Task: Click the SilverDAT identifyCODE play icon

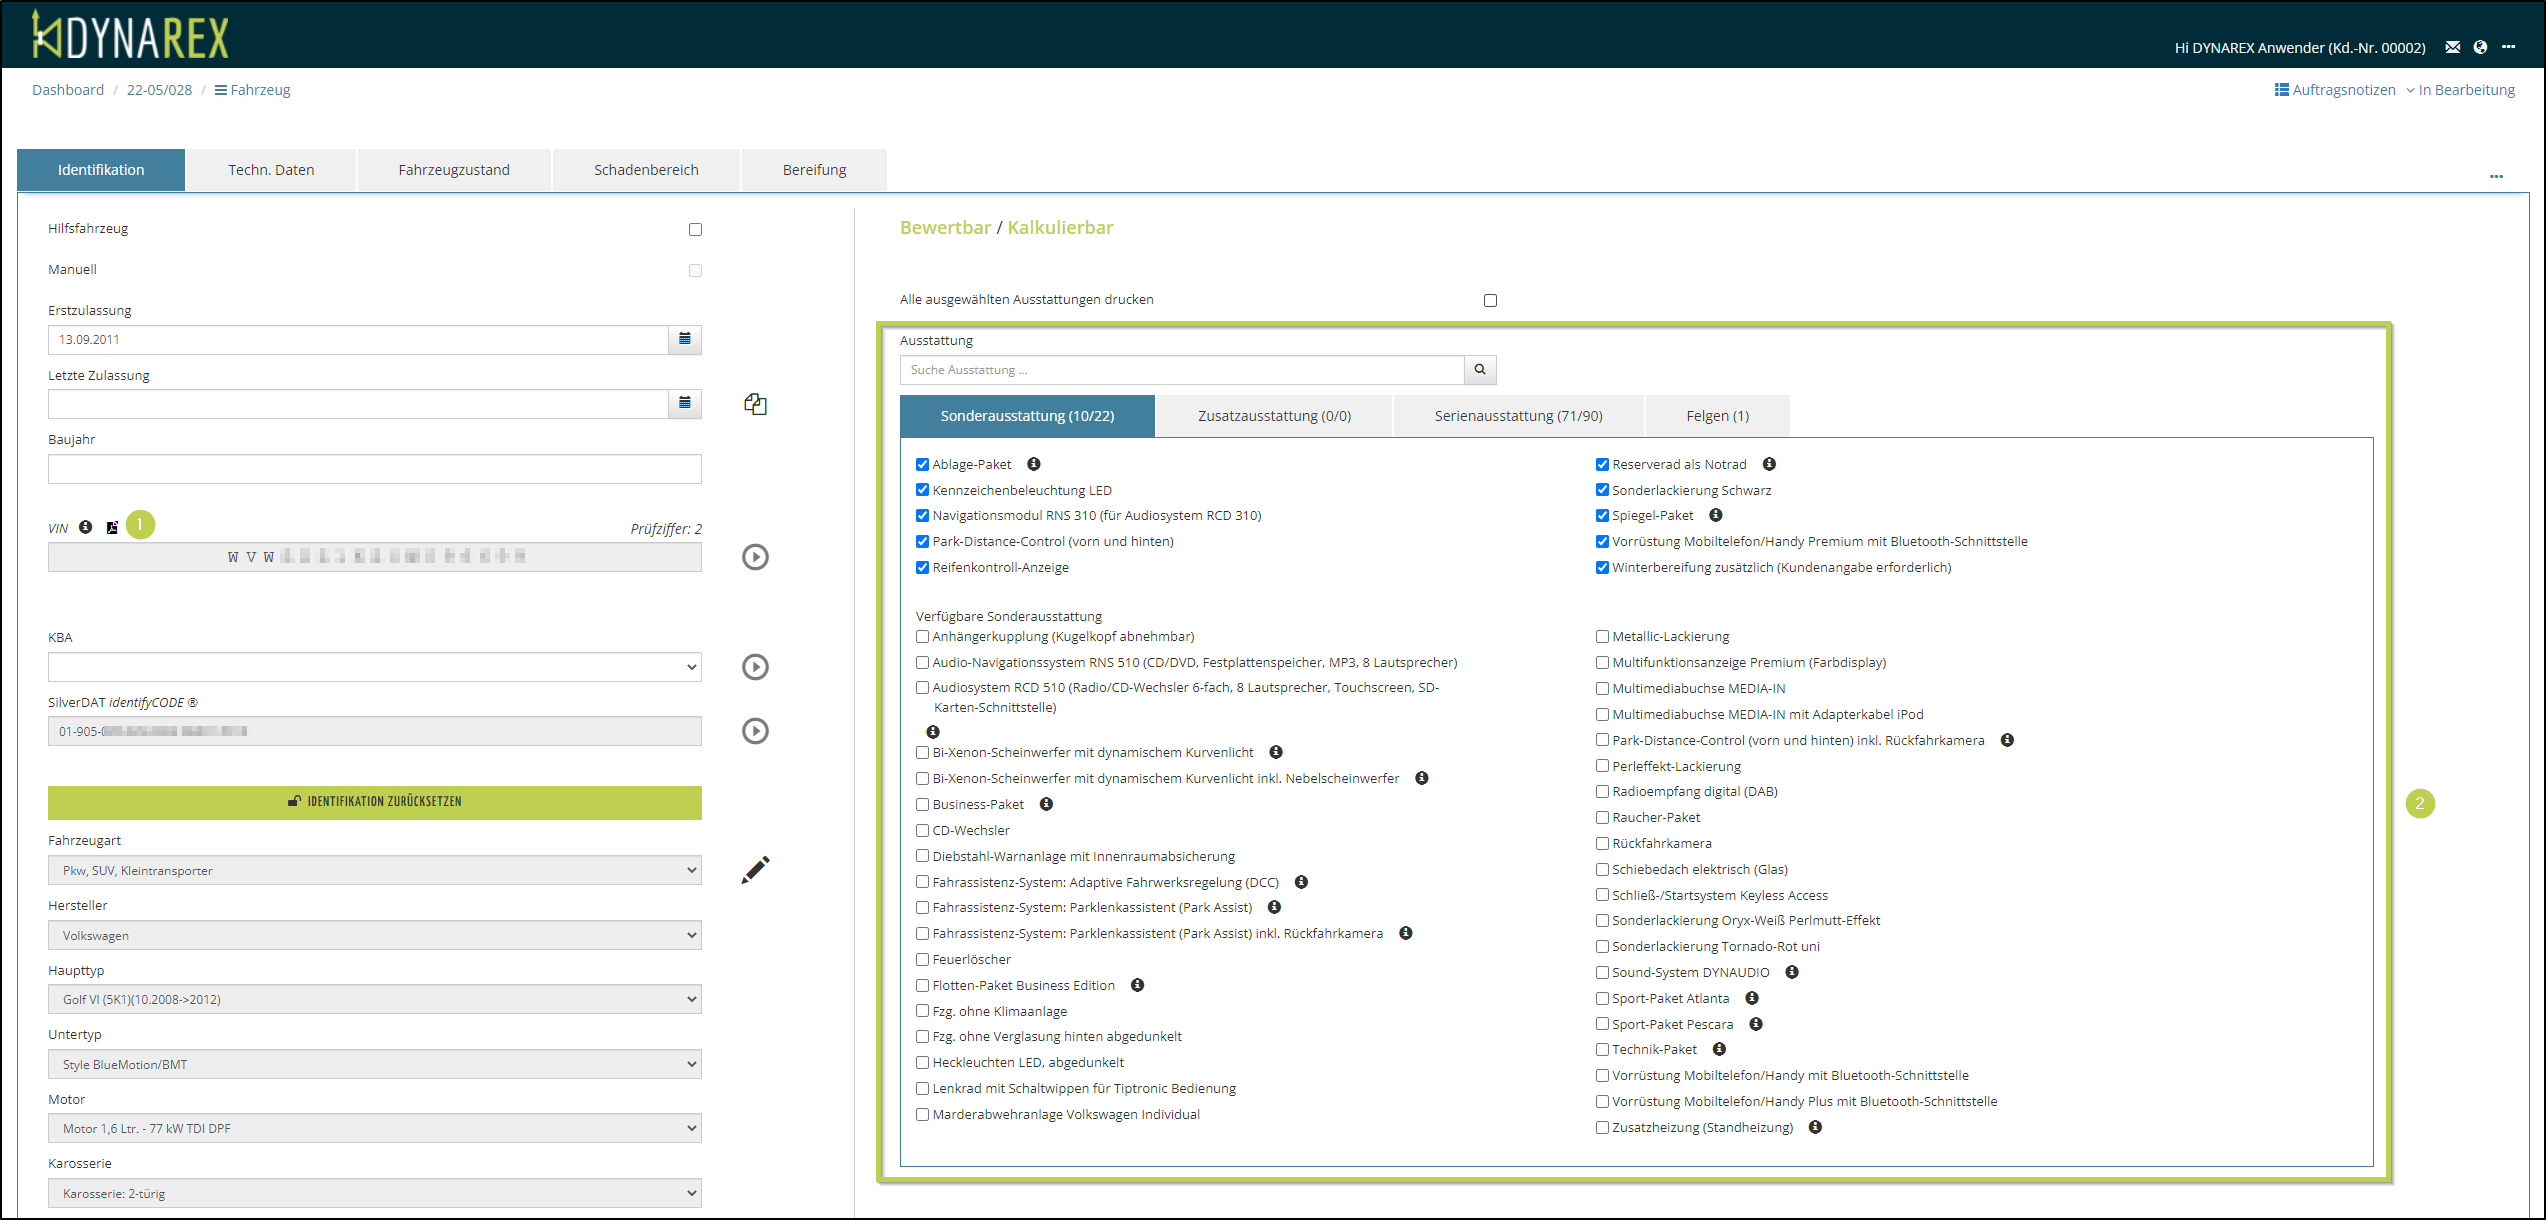Action: (x=755, y=731)
